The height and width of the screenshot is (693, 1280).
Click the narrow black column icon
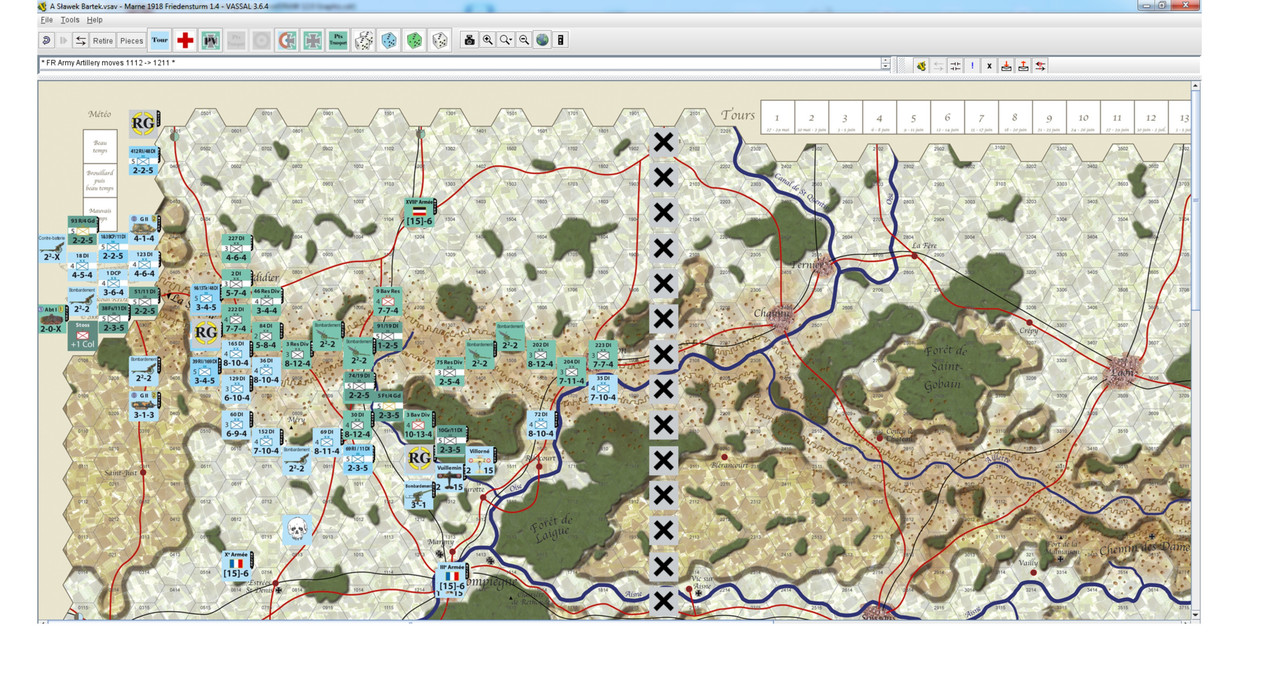point(561,40)
